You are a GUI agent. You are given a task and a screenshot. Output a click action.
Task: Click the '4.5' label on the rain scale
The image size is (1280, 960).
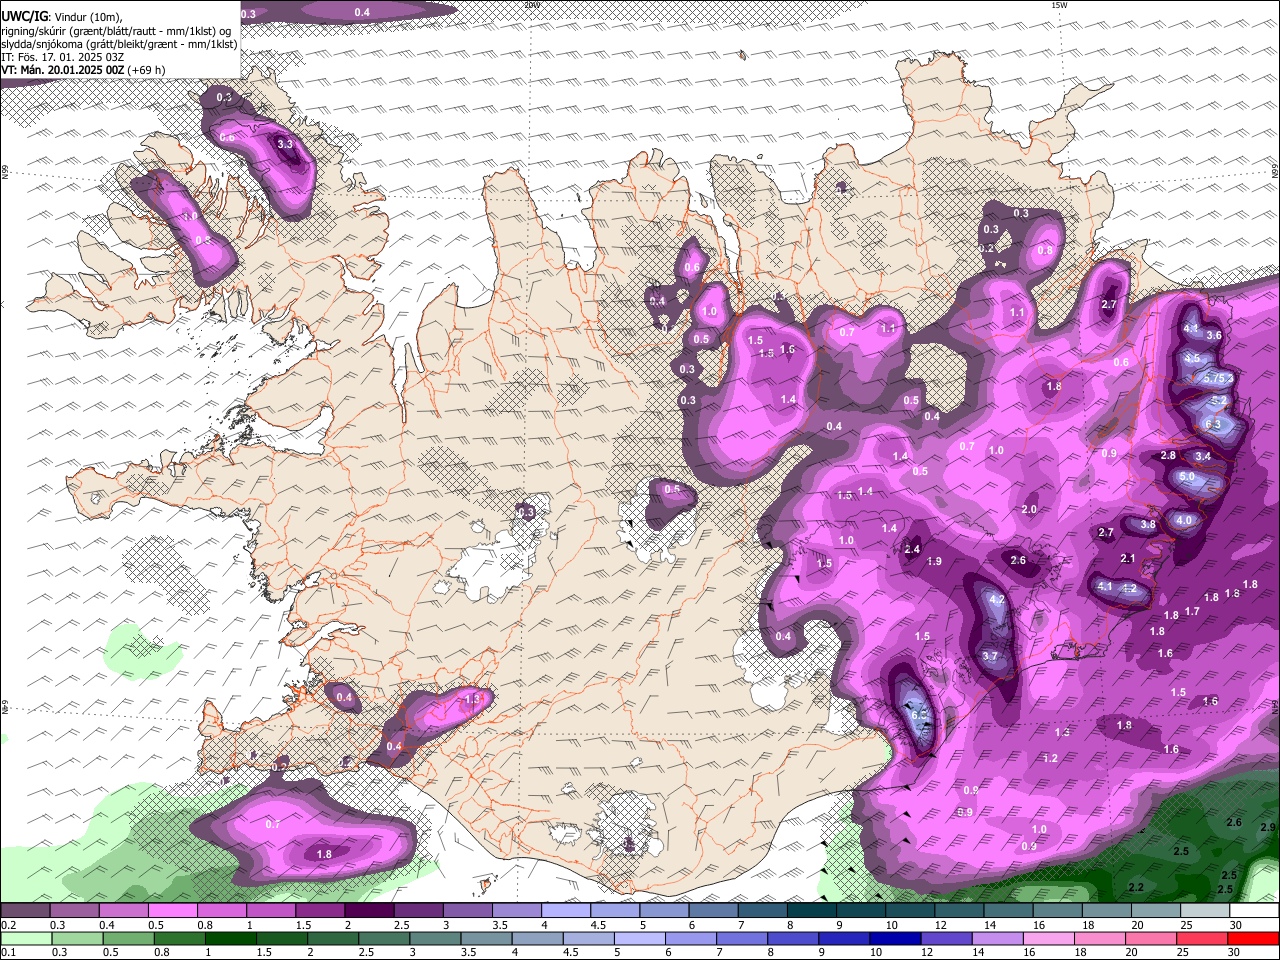[x=571, y=953]
